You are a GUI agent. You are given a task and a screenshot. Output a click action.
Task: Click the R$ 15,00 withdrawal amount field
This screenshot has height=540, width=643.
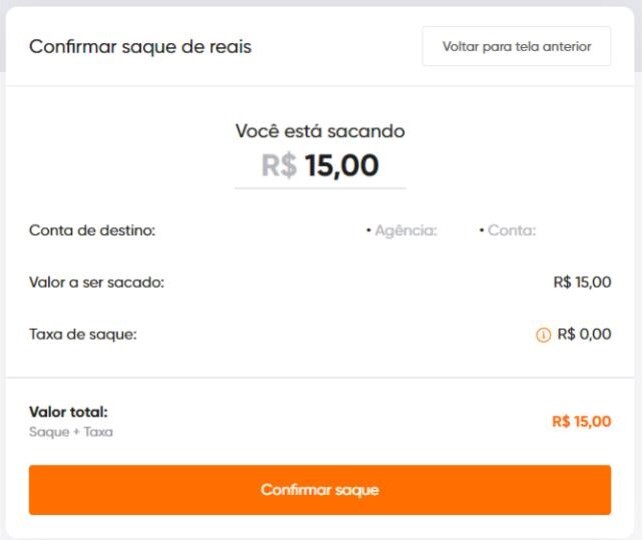point(320,166)
